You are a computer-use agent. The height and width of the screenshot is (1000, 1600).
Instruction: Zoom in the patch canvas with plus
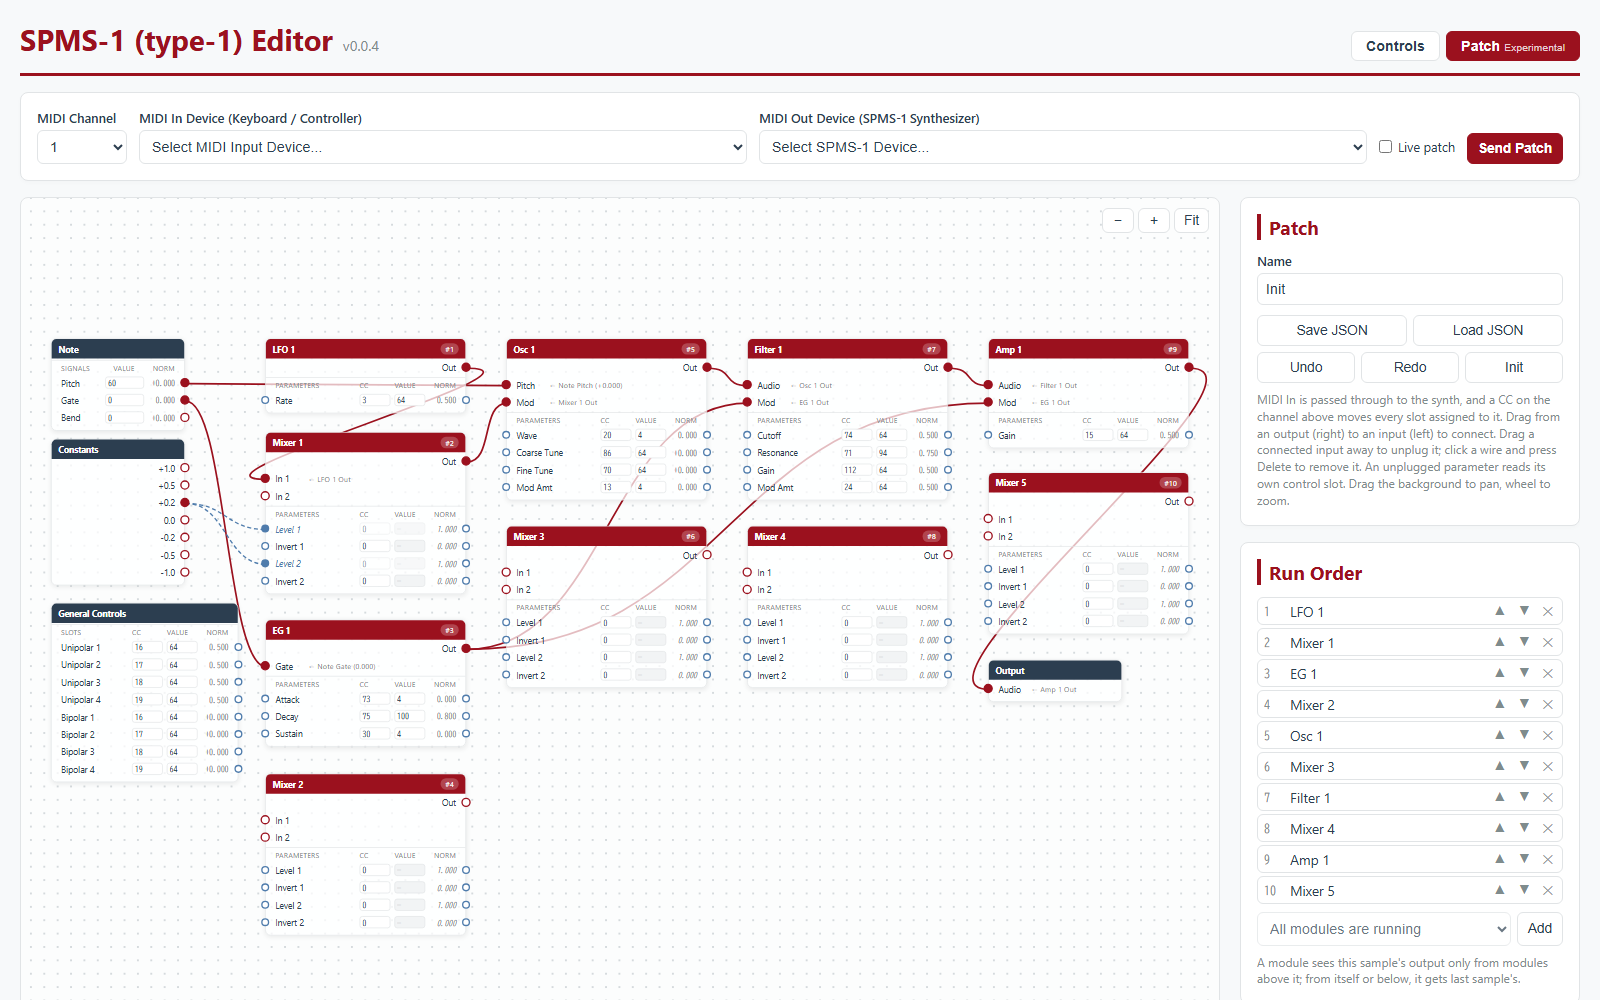coord(1154,220)
